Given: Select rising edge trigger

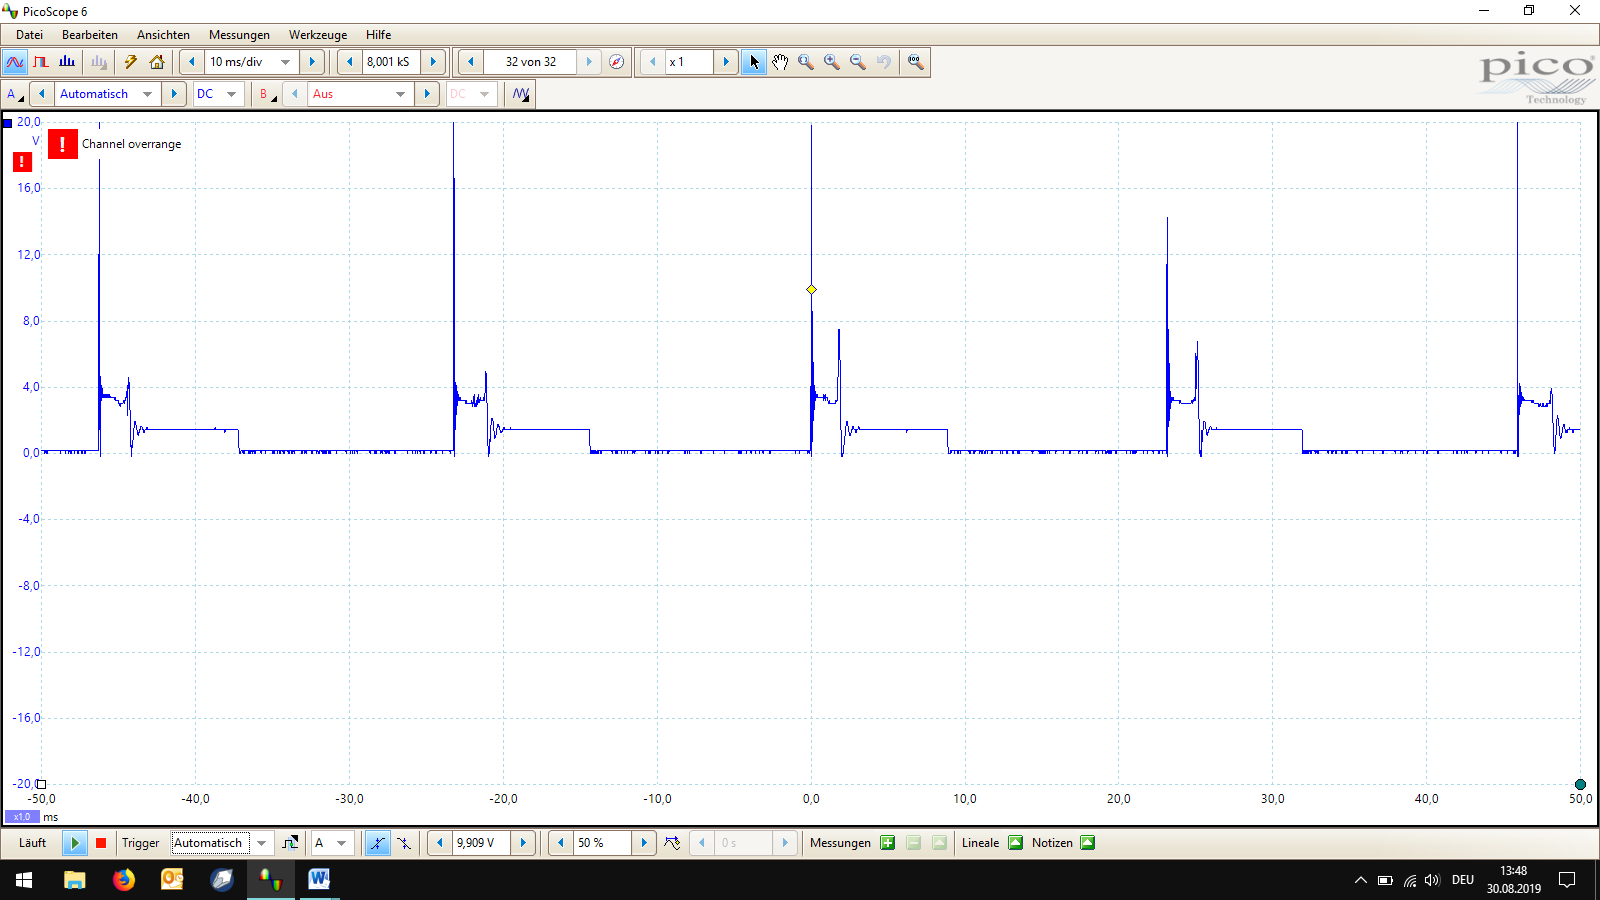Looking at the screenshot, I should point(377,843).
